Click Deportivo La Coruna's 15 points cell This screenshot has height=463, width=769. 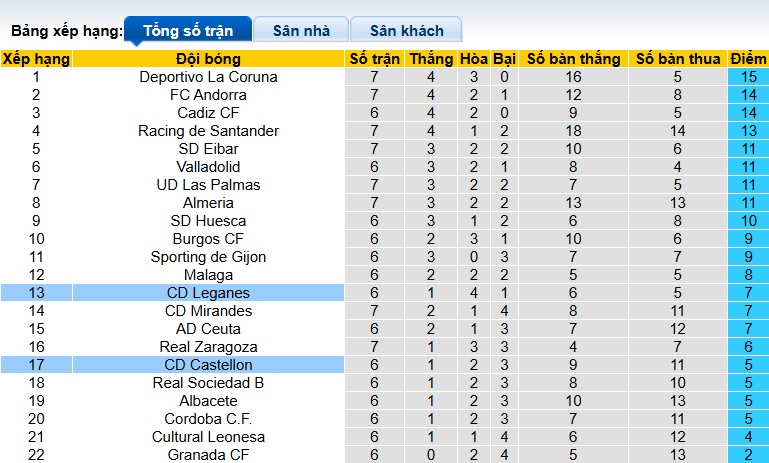tap(748, 77)
